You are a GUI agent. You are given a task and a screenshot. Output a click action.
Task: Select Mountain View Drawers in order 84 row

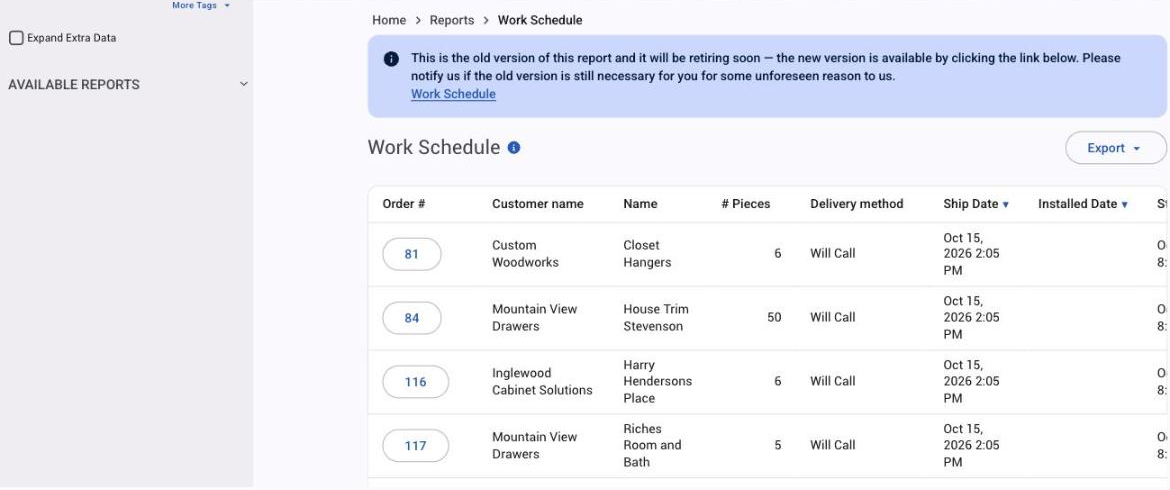[x=534, y=318]
